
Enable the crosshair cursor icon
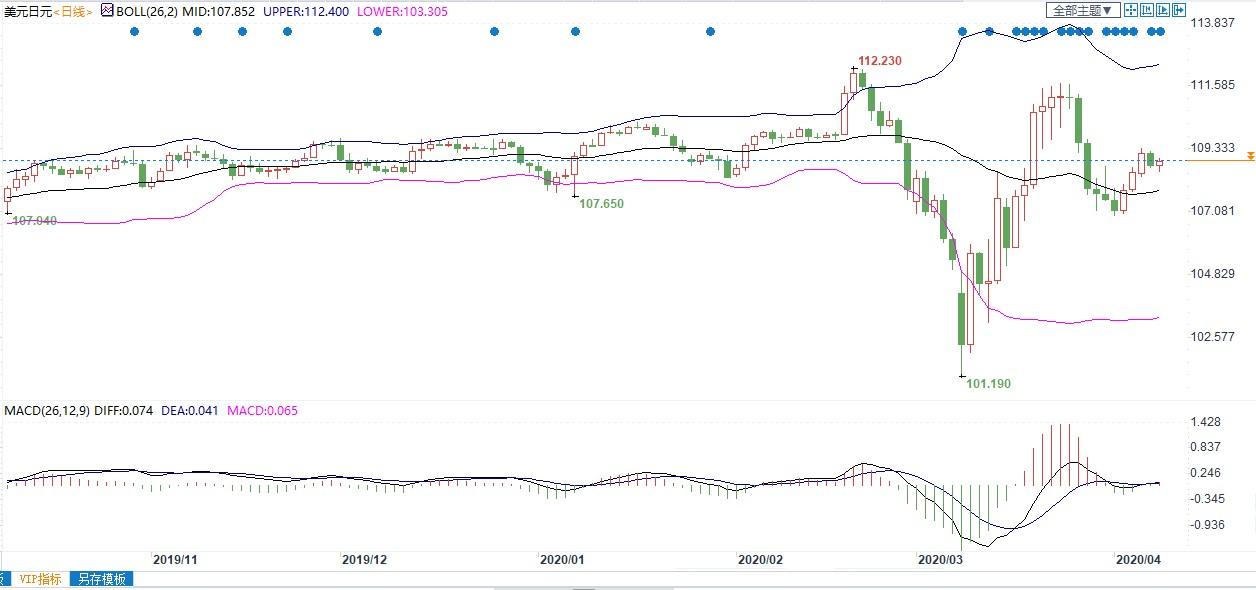[1131, 10]
